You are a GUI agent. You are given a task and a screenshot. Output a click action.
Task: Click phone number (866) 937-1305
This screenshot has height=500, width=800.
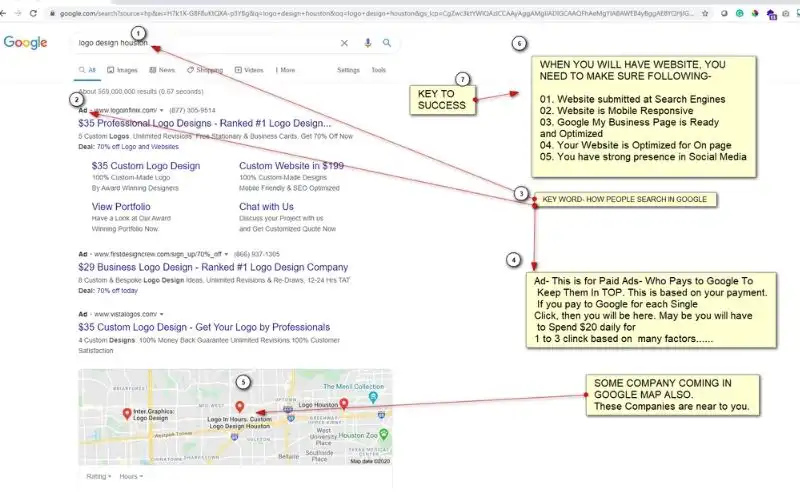coord(257,254)
